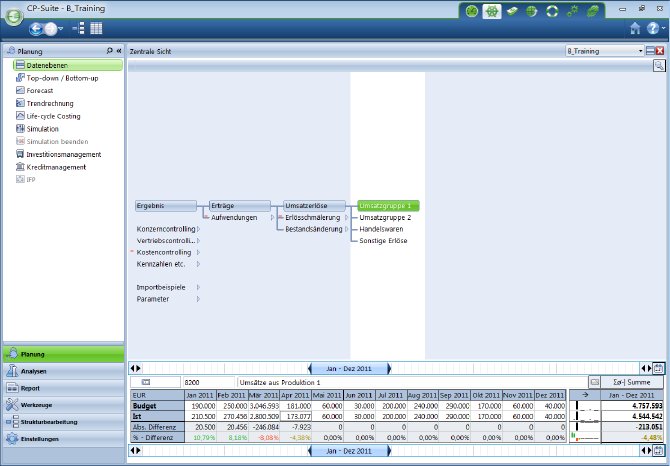
Task: Open the clock dashboard module icon
Action: pyautogui.click(x=472, y=12)
